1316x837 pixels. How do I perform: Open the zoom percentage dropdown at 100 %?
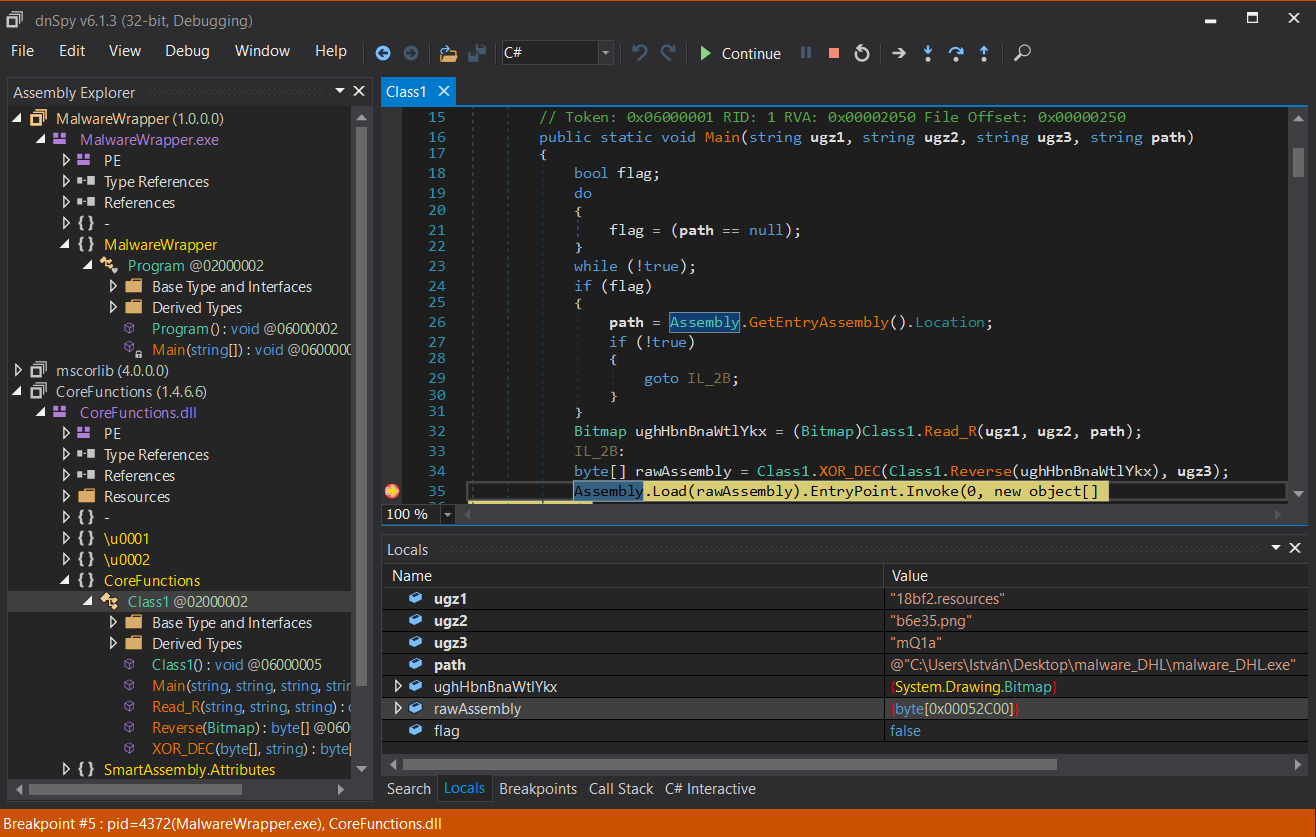click(x=447, y=514)
